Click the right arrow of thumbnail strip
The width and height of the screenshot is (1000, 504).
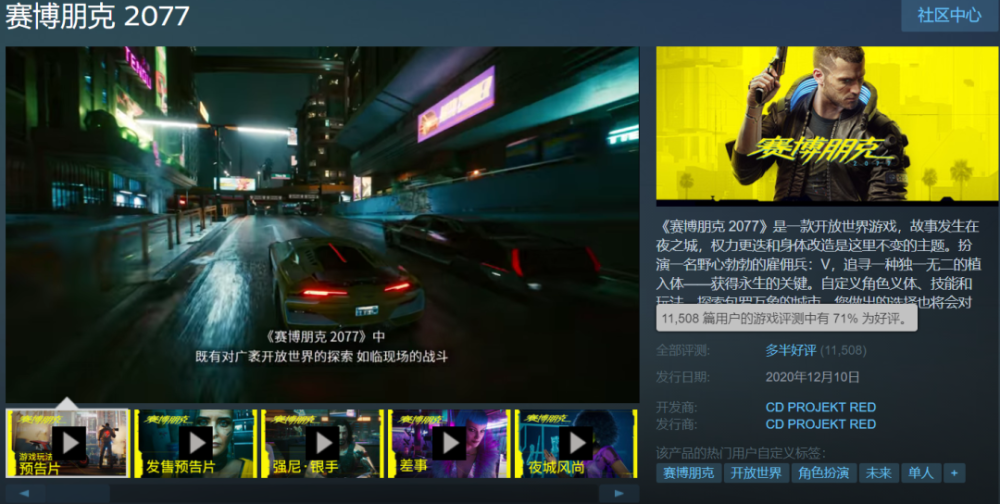point(619,493)
